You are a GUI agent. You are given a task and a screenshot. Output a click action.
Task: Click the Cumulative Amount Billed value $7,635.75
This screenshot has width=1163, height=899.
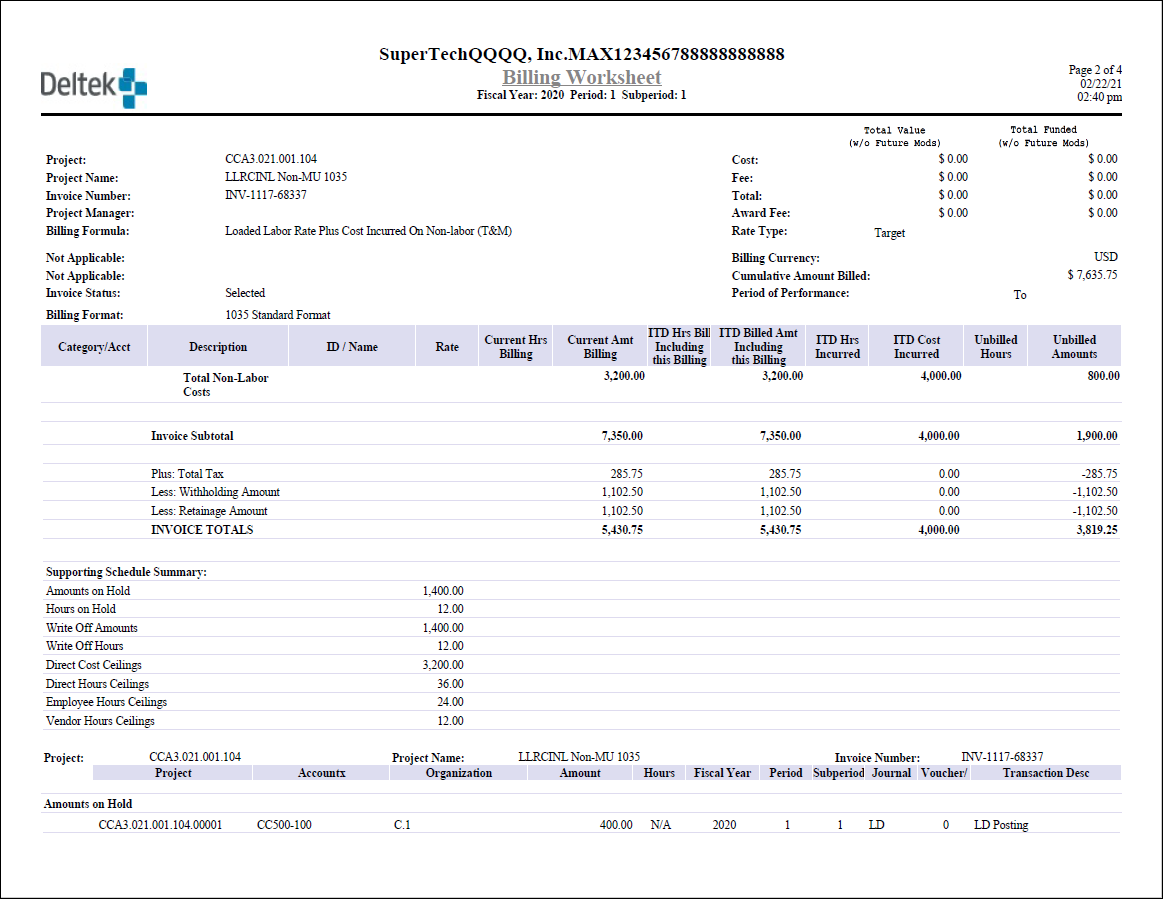tap(1092, 275)
